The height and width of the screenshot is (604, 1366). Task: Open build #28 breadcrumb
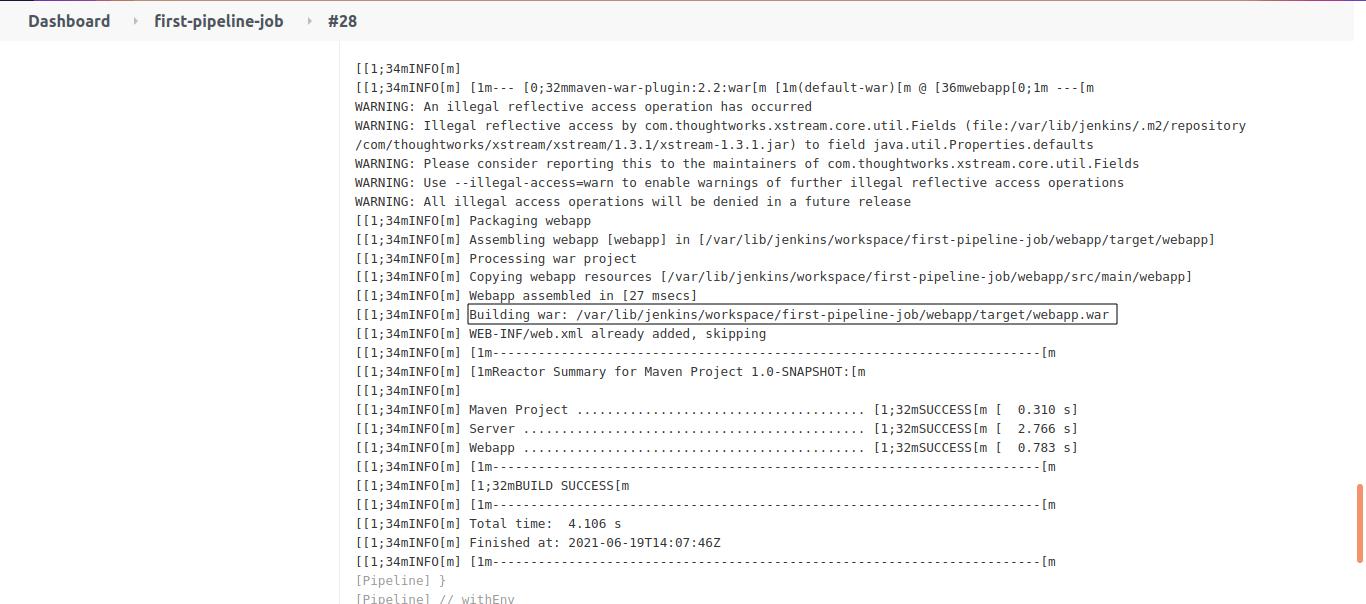point(342,21)
